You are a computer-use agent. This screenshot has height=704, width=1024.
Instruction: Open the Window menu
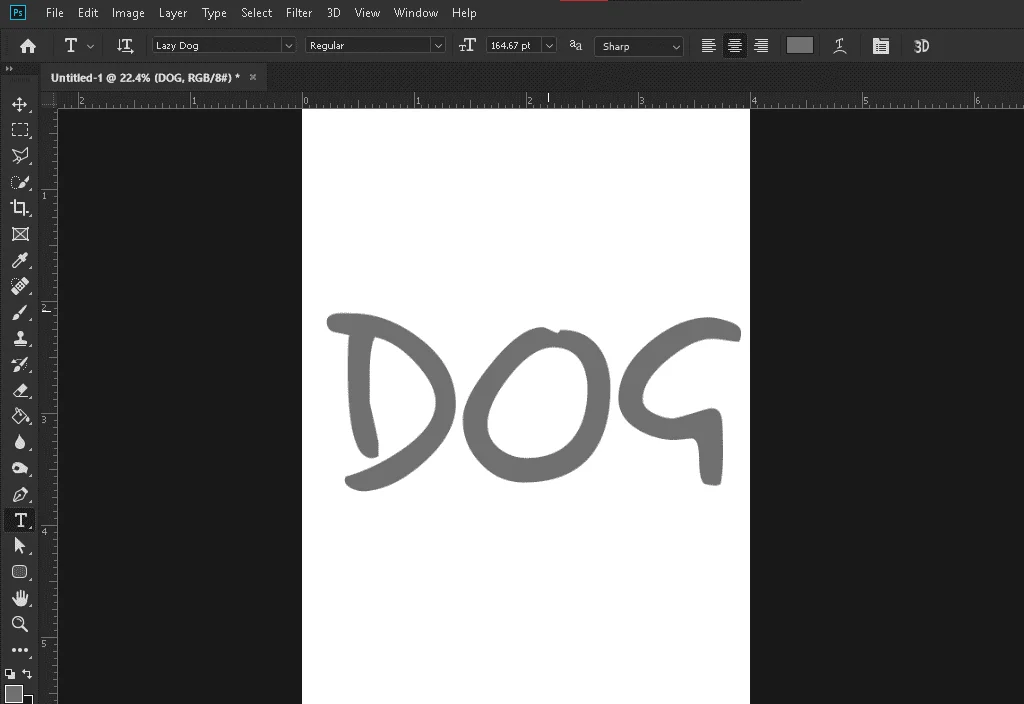click(416, 13)
